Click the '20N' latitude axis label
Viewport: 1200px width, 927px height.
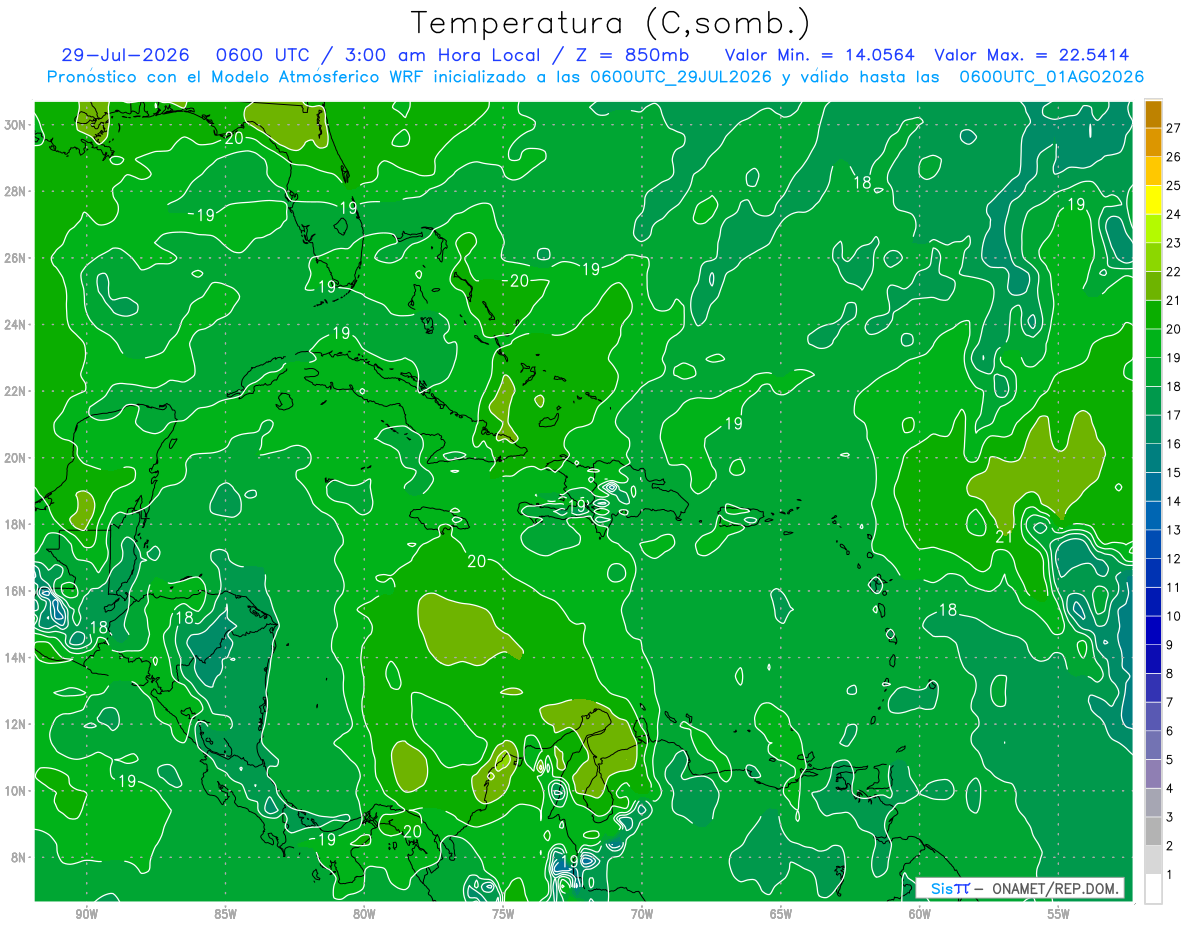[x=15, y=458]
